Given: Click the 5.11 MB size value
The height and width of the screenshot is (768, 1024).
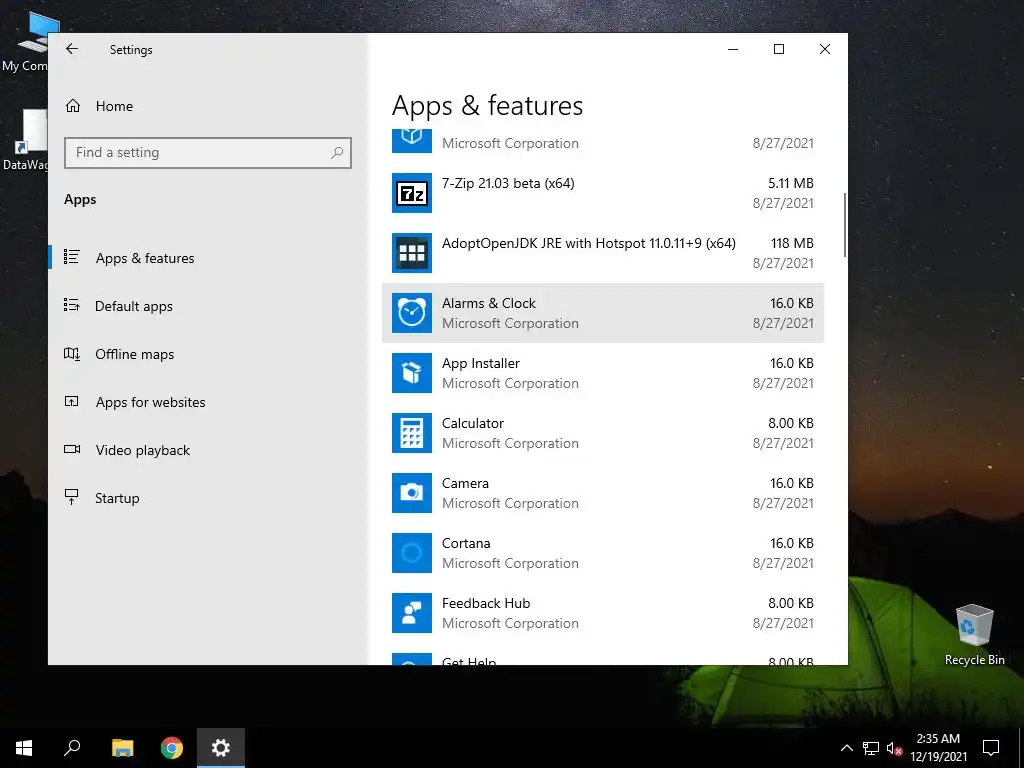Looking at the screenshot, I should coord(790,183).
